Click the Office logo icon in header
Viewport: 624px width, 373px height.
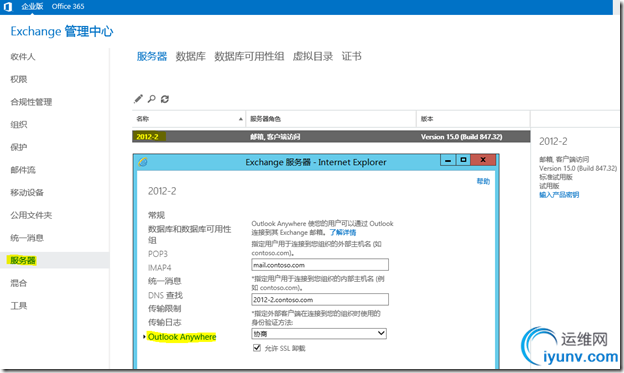tap(8, 6)
